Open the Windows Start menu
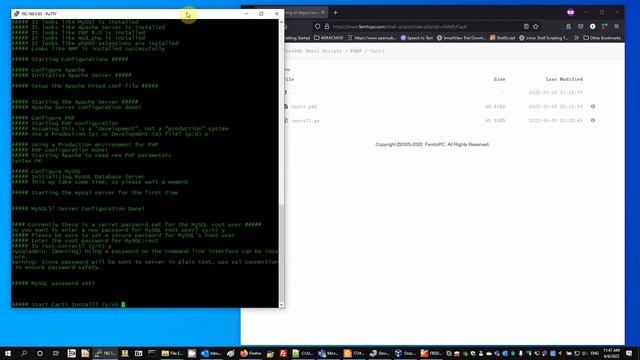The width and height of the screenshot is (640, 360). (8, 353)
